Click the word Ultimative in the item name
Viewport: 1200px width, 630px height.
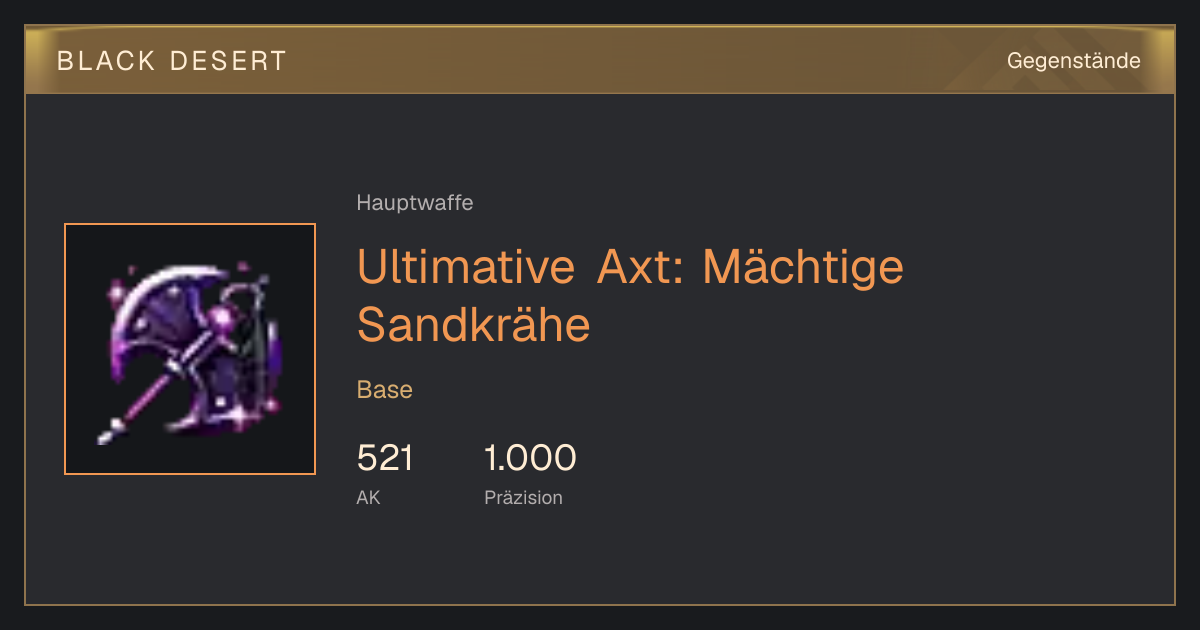coord(466,268)
